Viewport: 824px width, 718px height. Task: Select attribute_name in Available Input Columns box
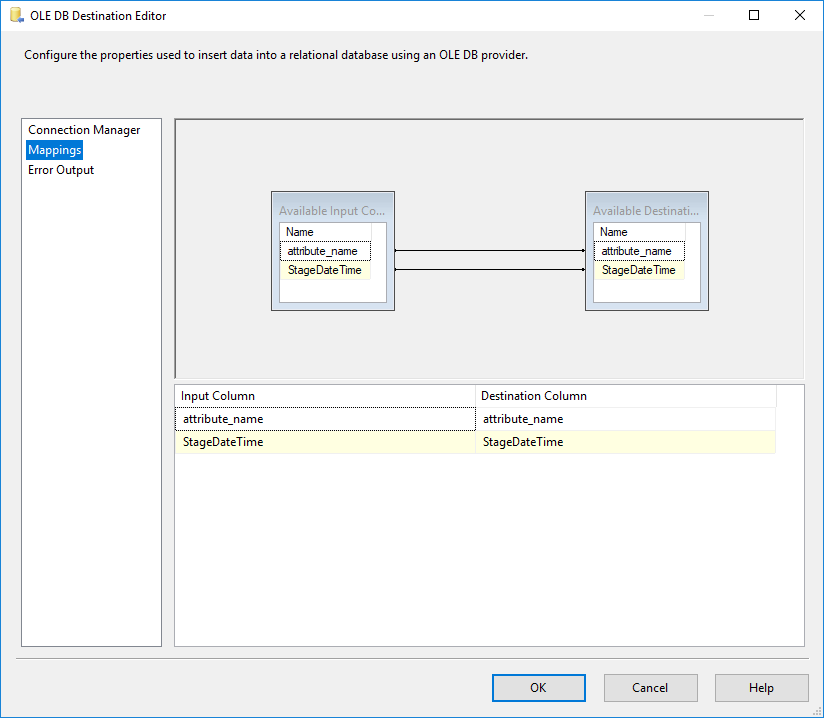(325, 251)
